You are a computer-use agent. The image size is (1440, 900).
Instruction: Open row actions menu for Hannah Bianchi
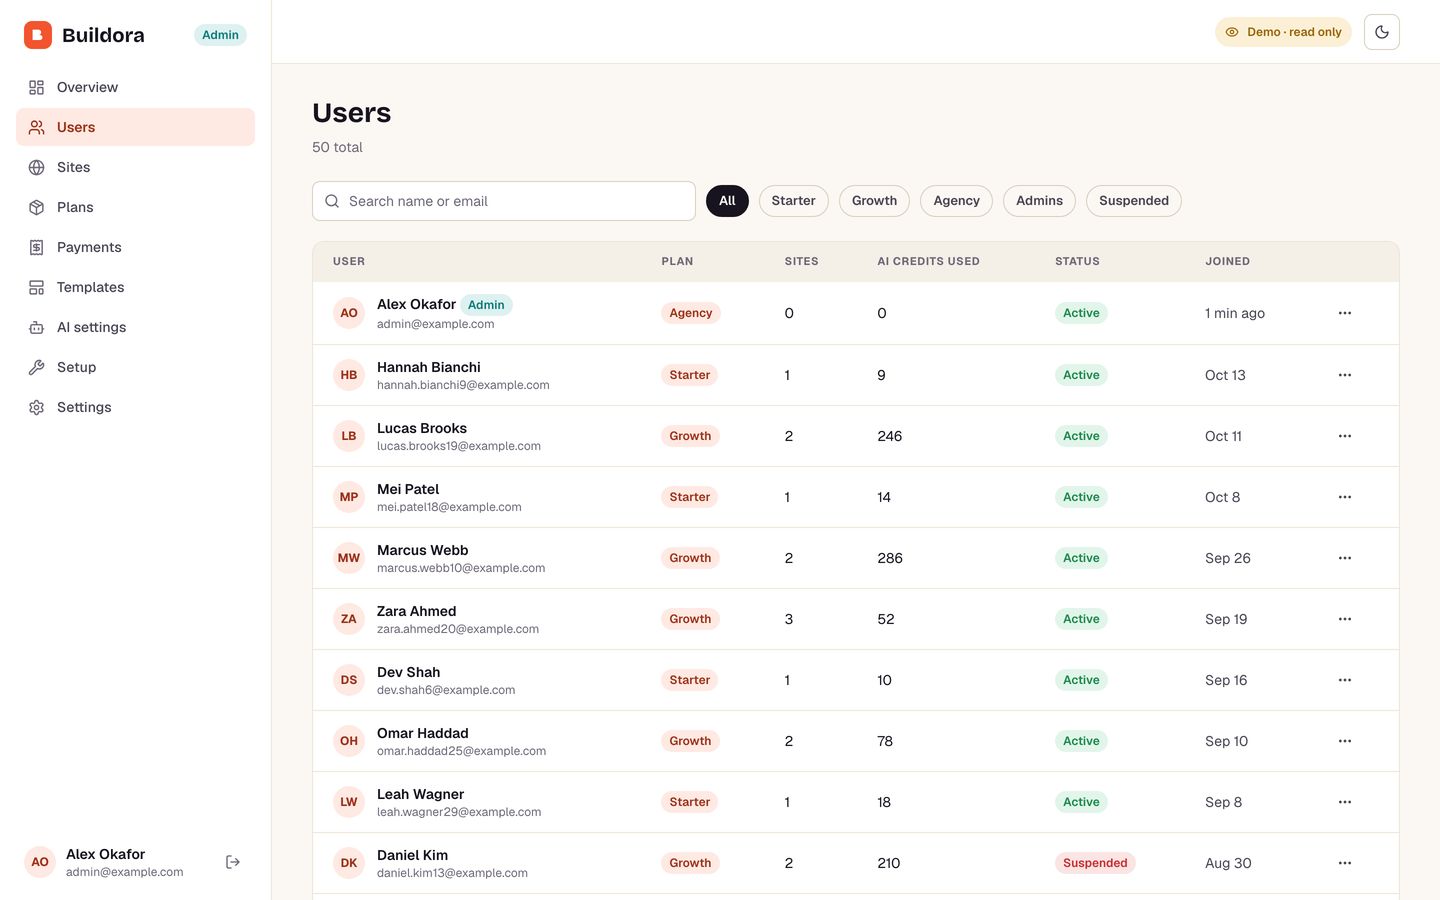pyautogui.click(x=1345, y=375)
